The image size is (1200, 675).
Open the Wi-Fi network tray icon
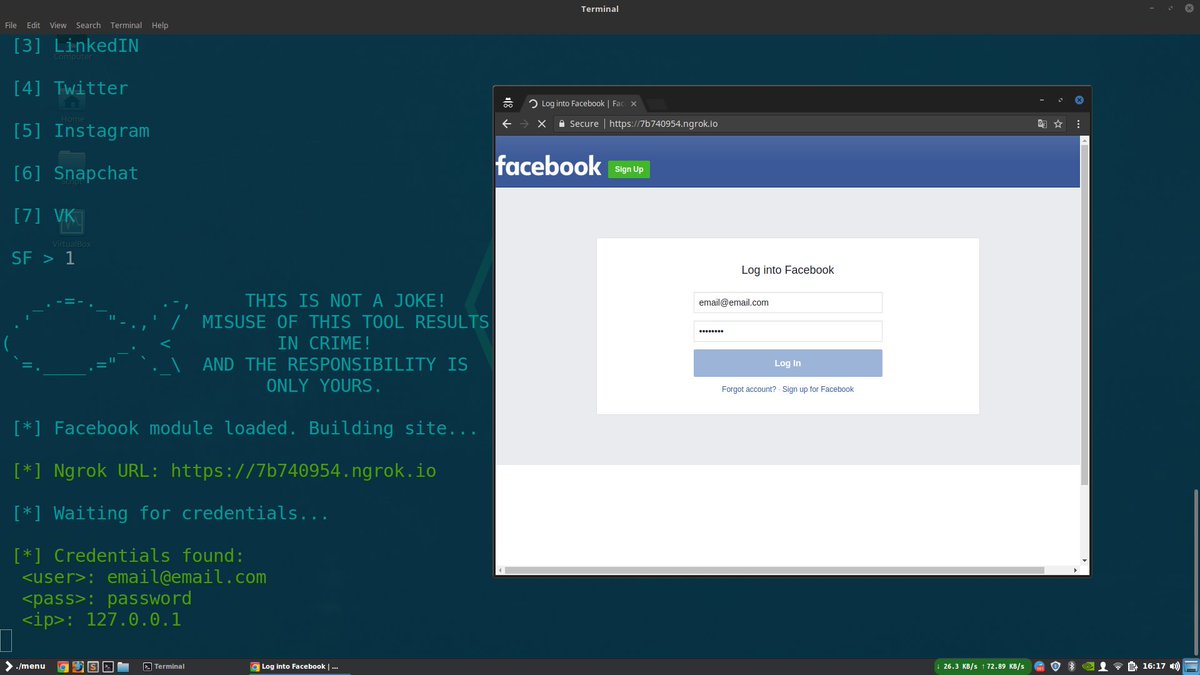coord(1118,666)
